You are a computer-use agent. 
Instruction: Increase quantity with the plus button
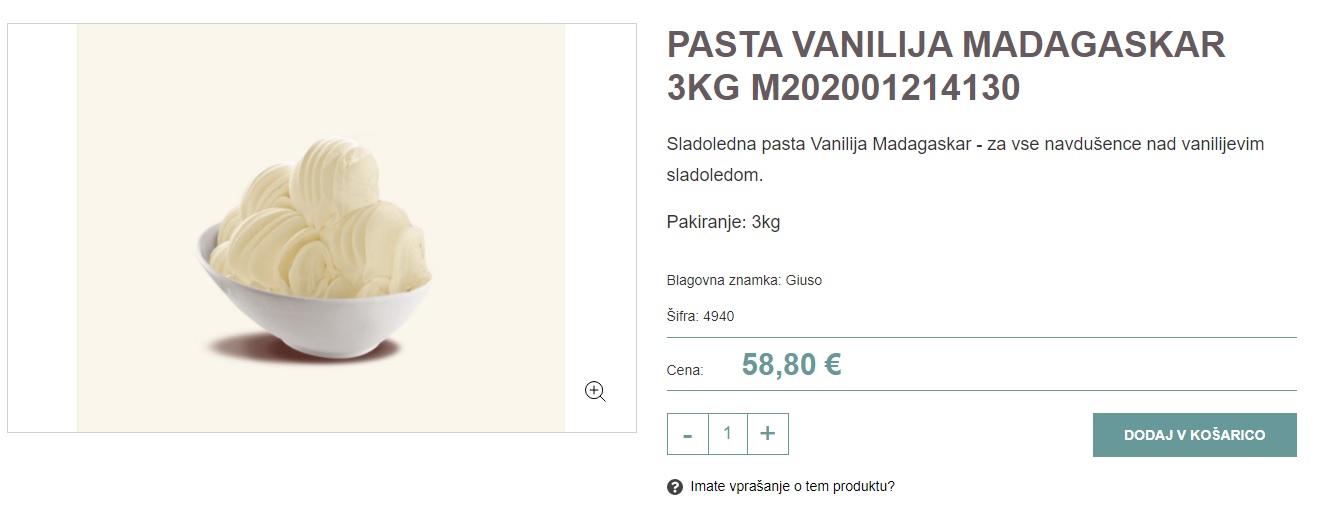[768, 434]
